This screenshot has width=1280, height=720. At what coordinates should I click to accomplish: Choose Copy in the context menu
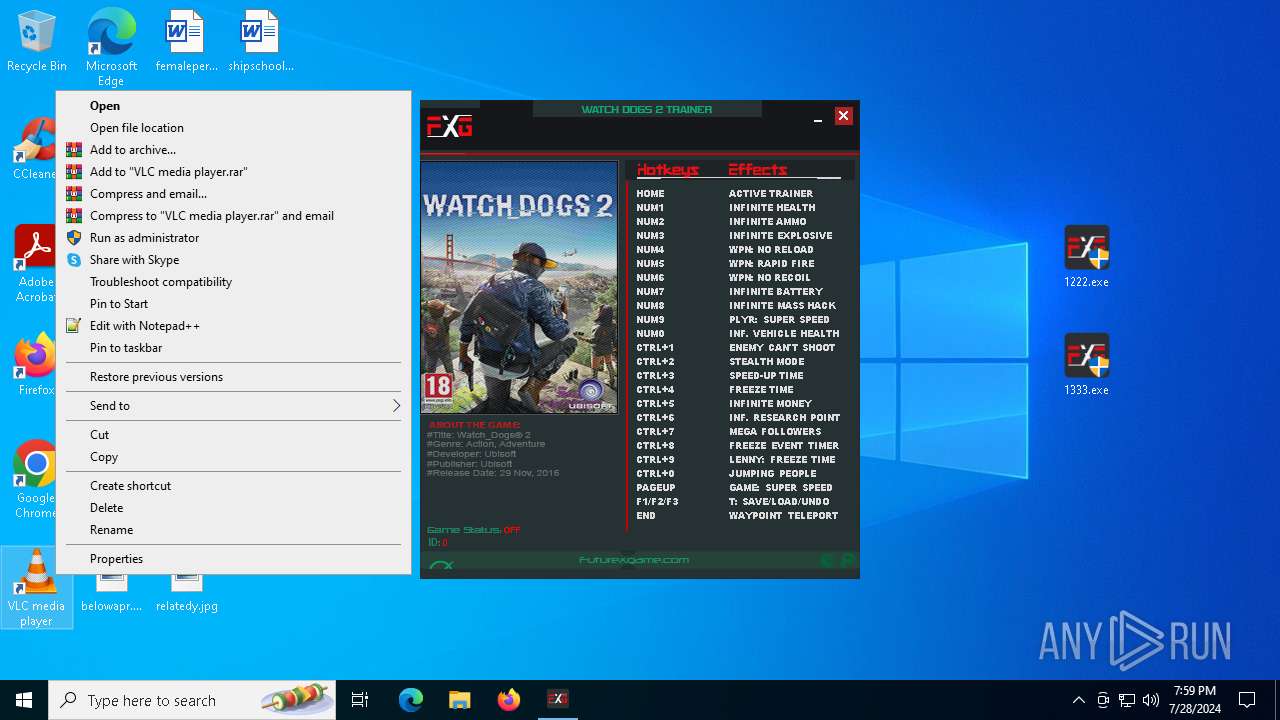pyautogui.click(x=233, y=457)
